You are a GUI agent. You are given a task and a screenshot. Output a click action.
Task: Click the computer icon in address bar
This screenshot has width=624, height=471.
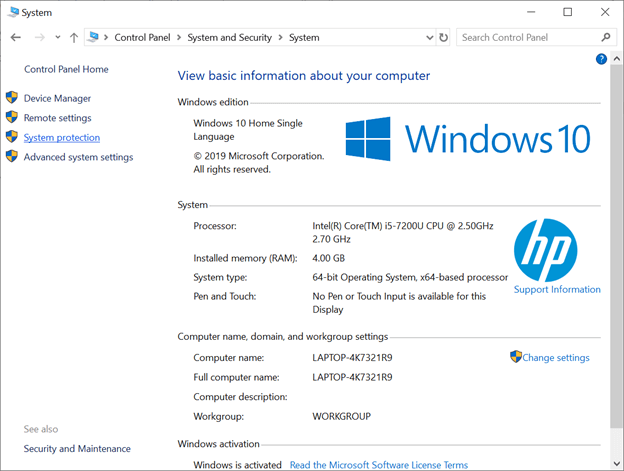(x=93, y=37)
